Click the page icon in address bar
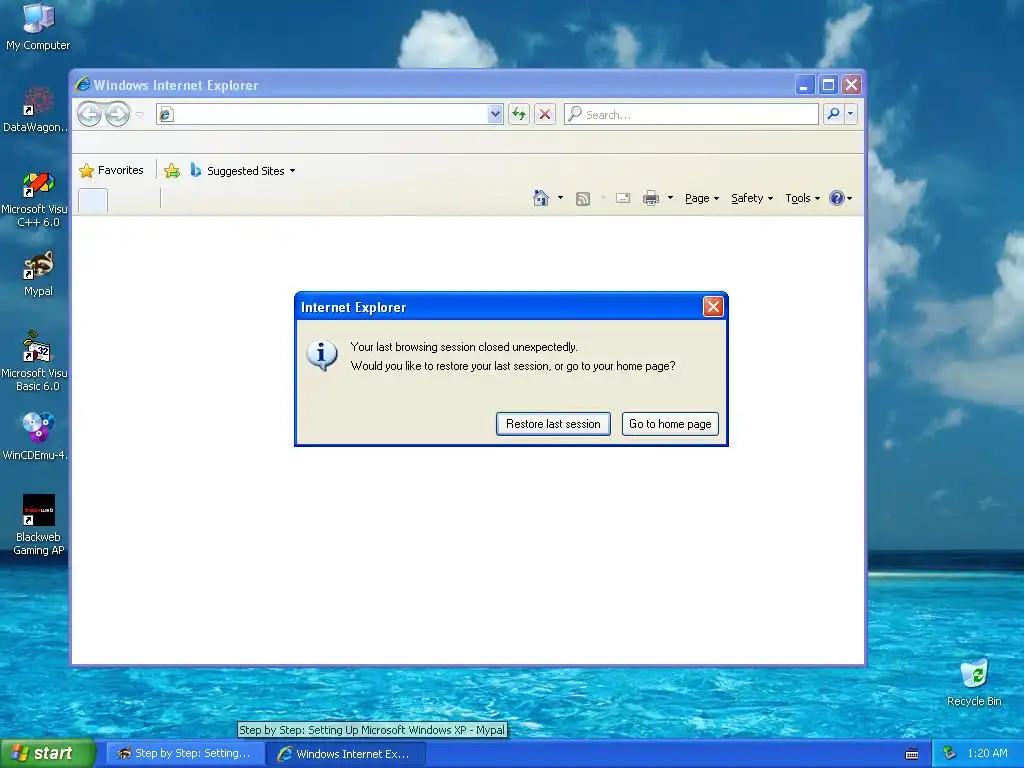 pos(166,115)
